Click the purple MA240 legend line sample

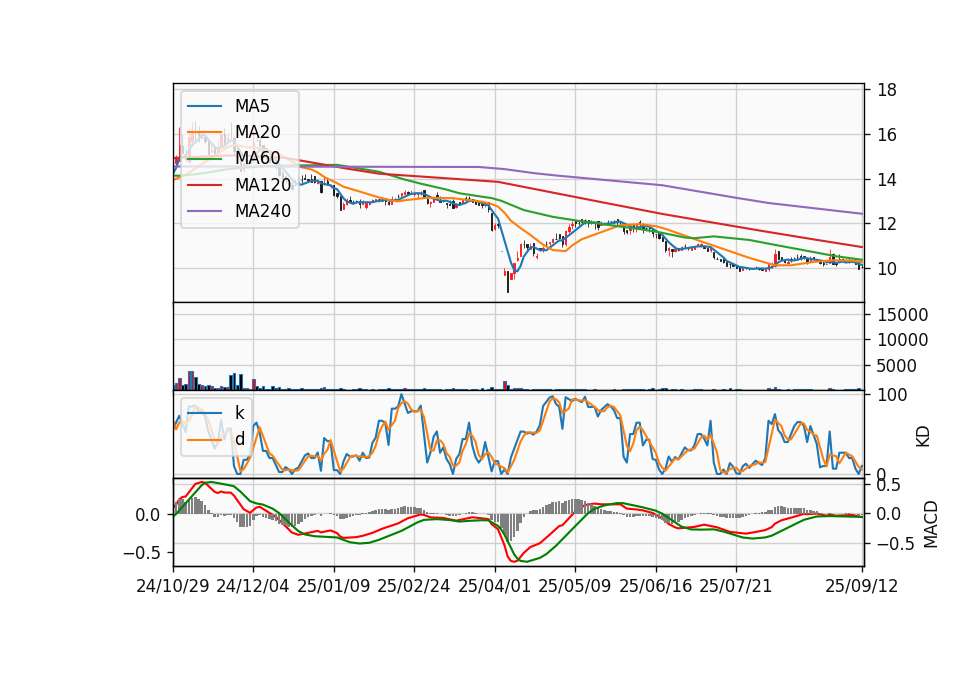point(204,211)
